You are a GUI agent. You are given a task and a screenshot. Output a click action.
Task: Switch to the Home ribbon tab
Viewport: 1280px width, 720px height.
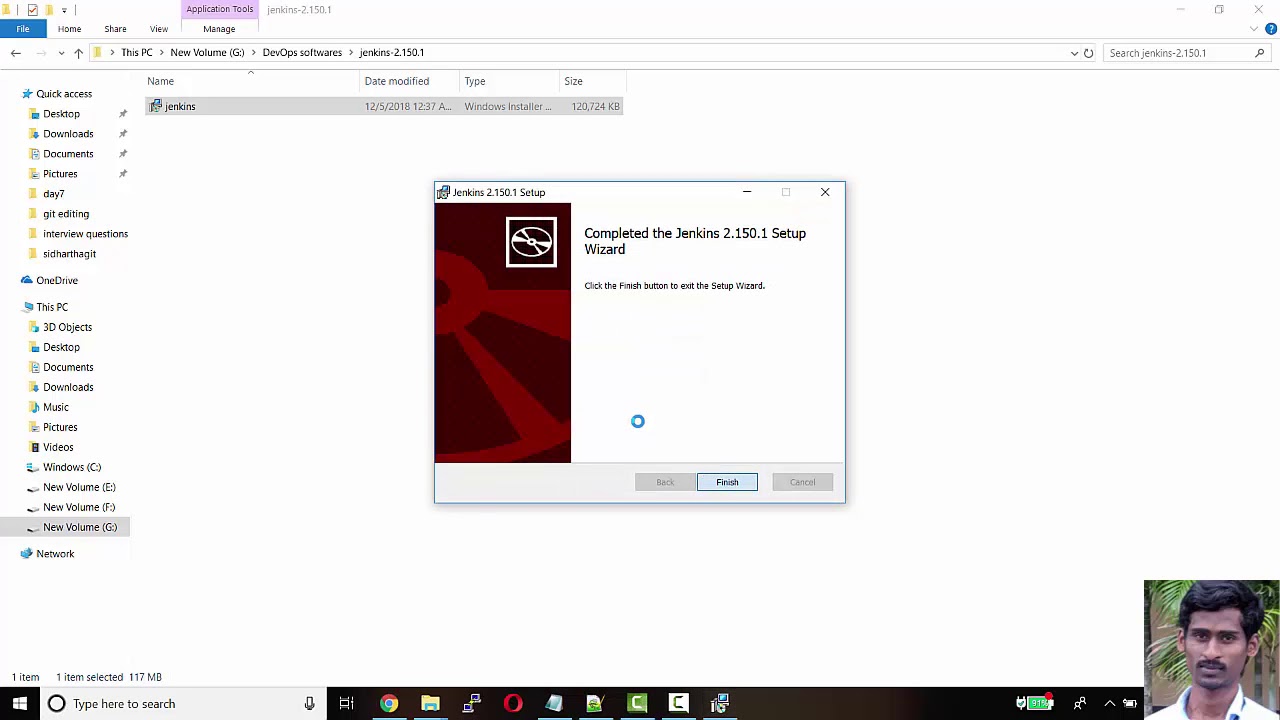(69, 29)
